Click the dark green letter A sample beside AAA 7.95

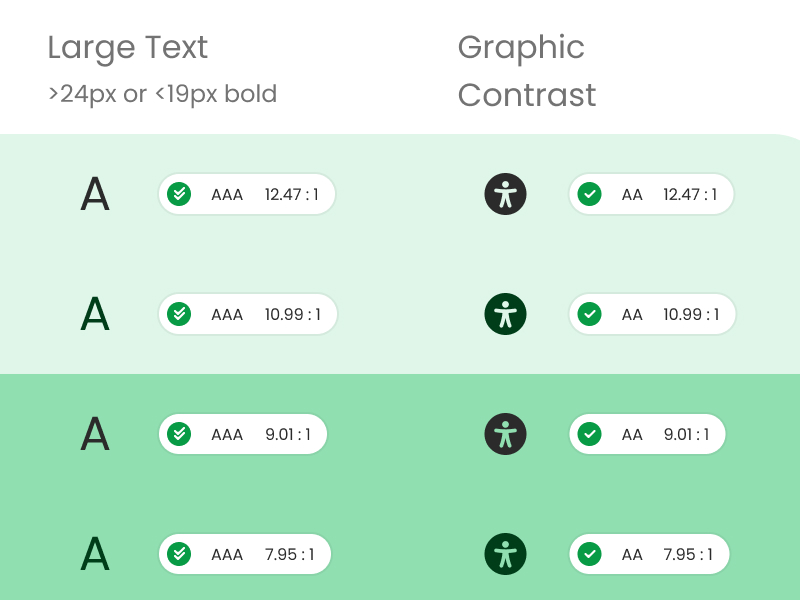[95, 554]
